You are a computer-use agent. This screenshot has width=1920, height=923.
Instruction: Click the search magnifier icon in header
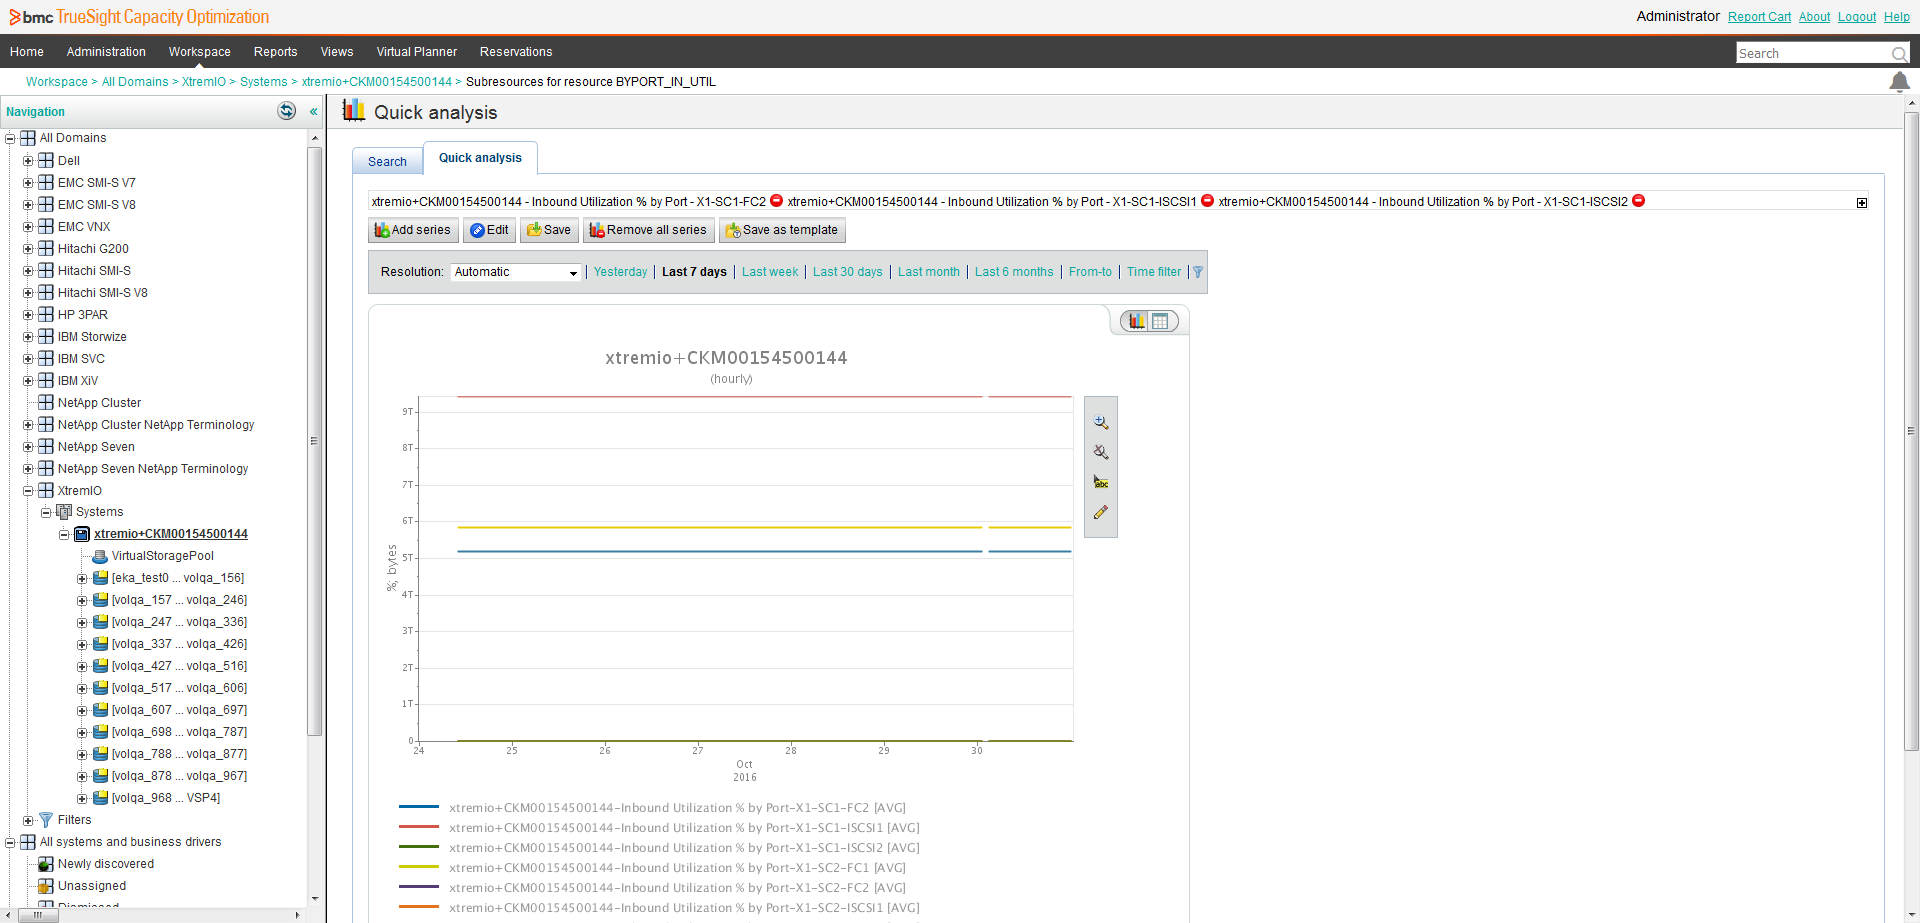click(1898, 54)
